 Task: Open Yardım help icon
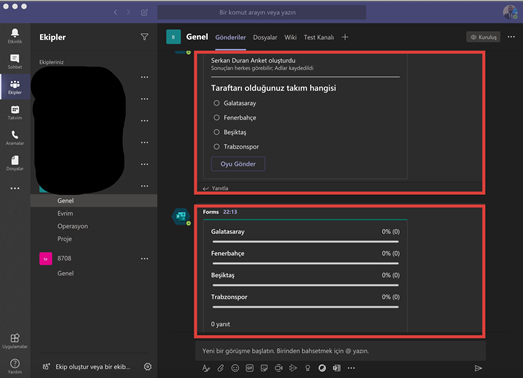click(15, 366)
